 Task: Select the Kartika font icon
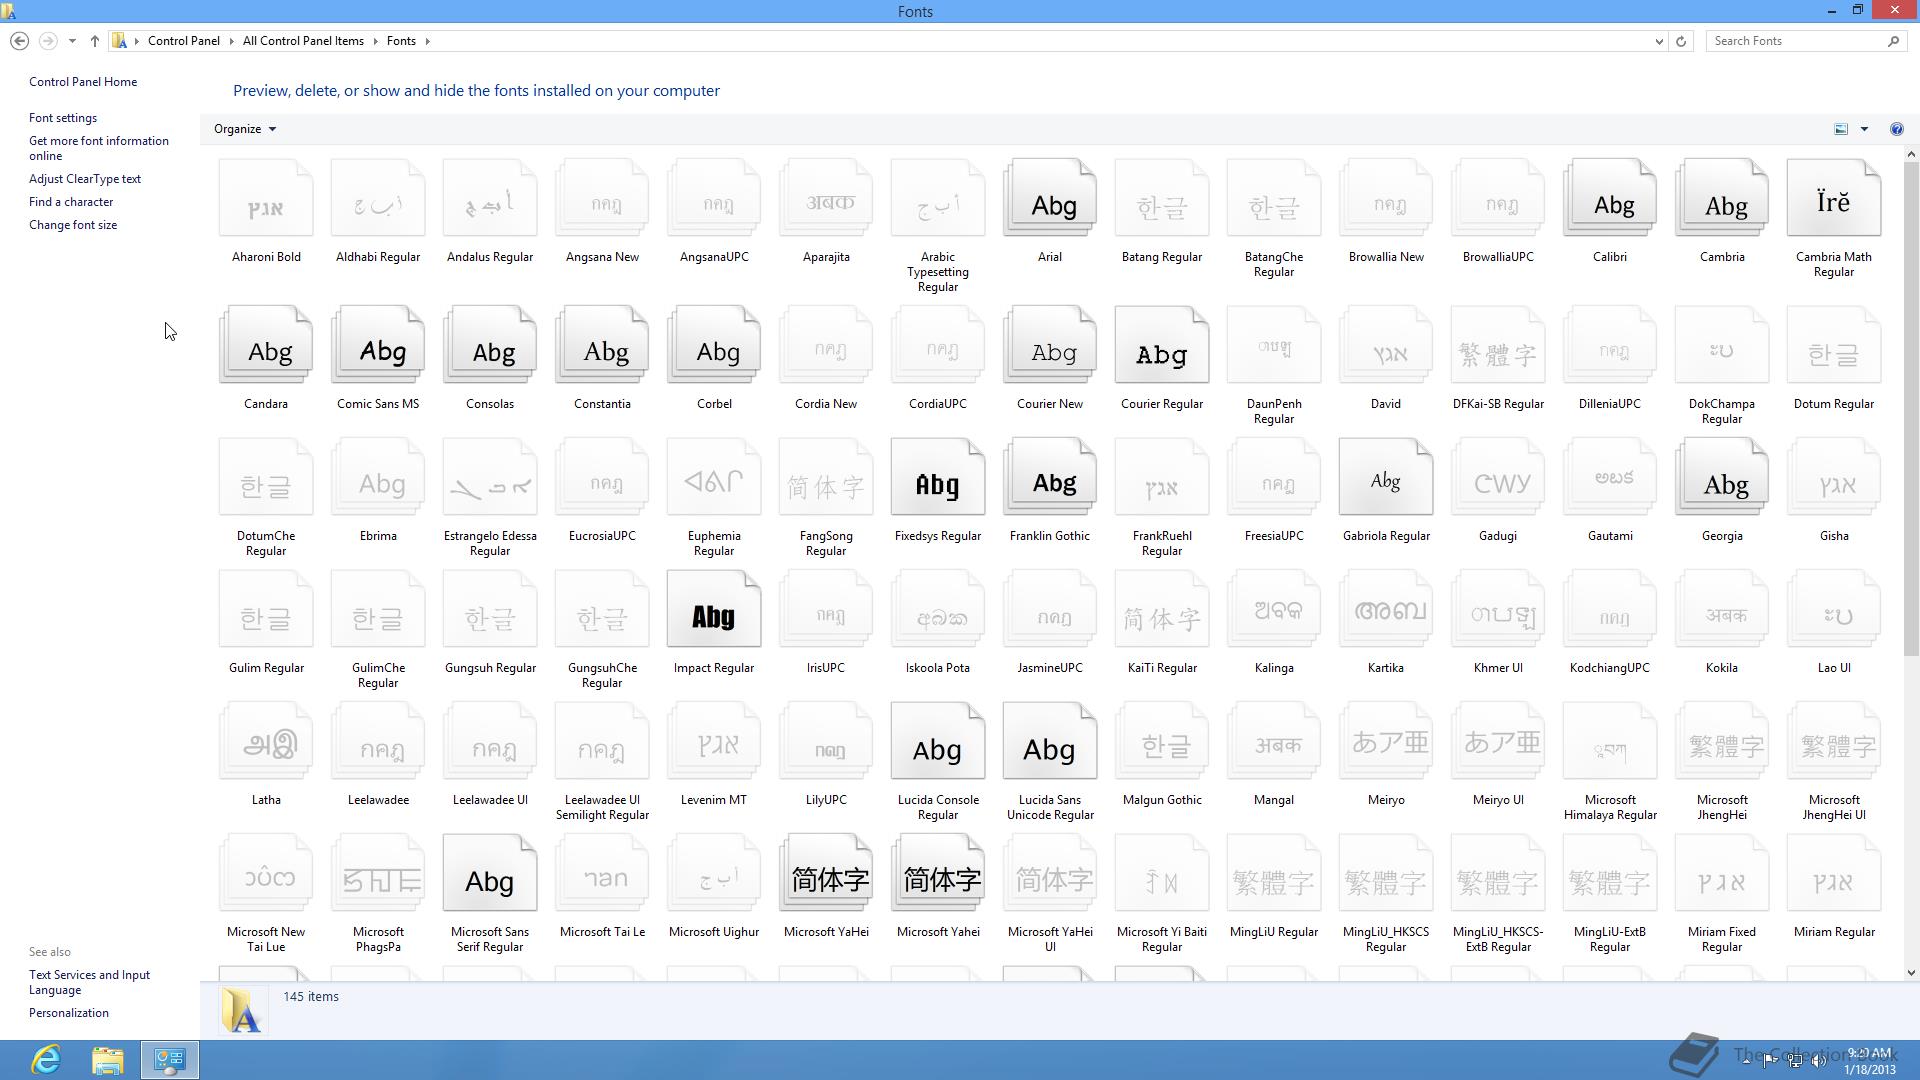click(1386, 610)
